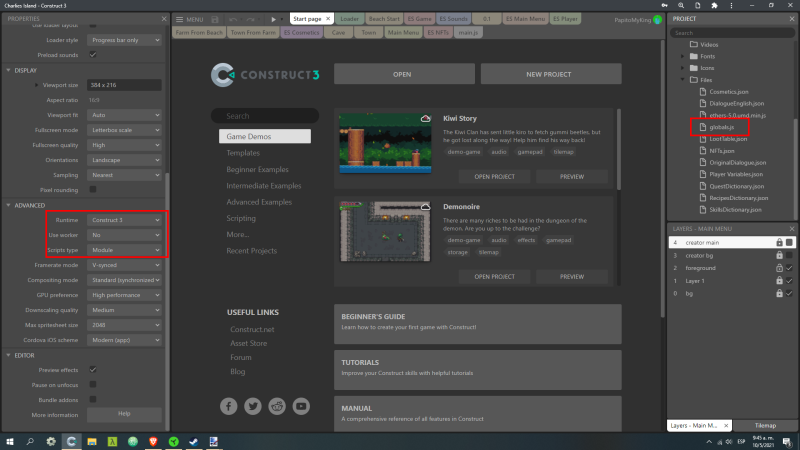This screenshot has height=450, width=800.
Task: Open Framerate mode dropdown
Action: point(124,265)
